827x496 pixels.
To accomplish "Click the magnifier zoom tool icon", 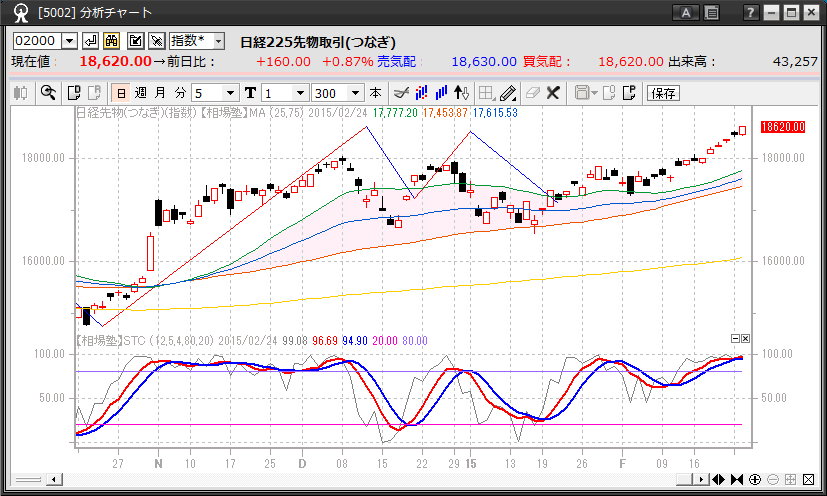I will [x=47, y=93].
